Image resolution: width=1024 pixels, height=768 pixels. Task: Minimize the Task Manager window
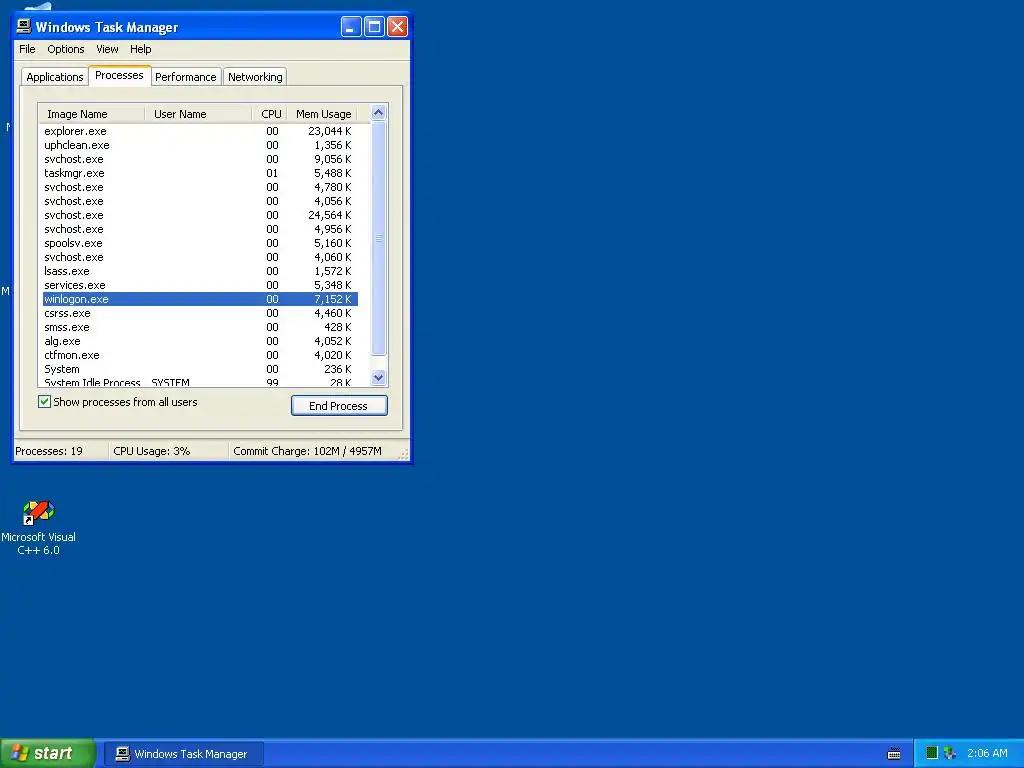(x=351, y=27)
